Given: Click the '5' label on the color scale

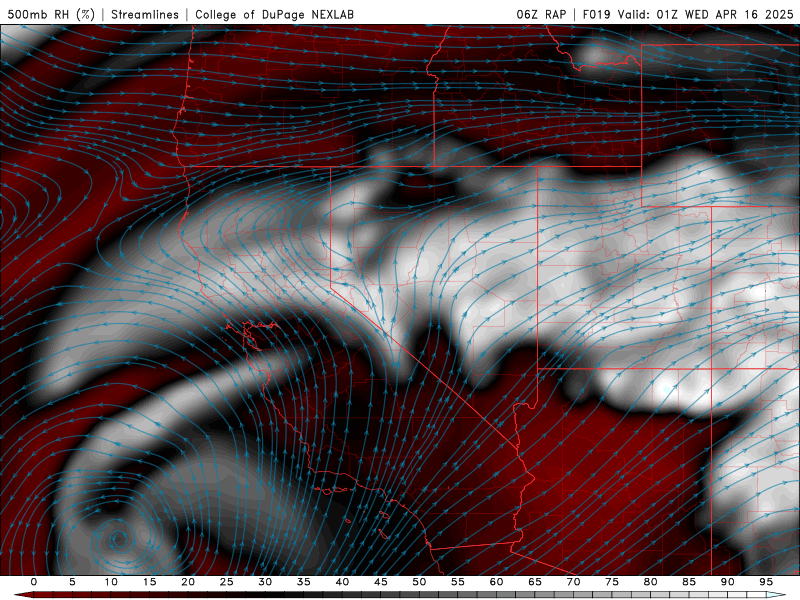Looking at the screenshot, I should pyautogui.click(x=72, y=582).
